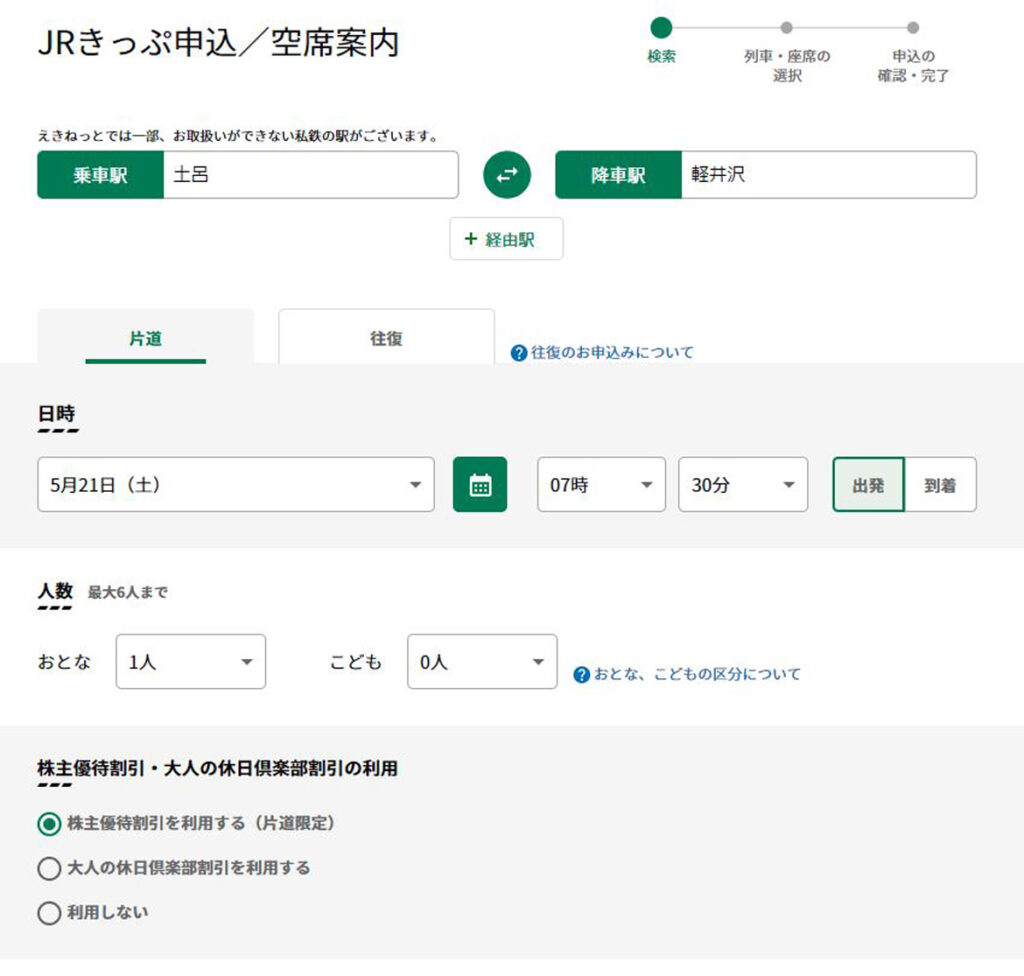Click the 検索 progress step
Viewport: 1024px width, 976px height.
662,42
